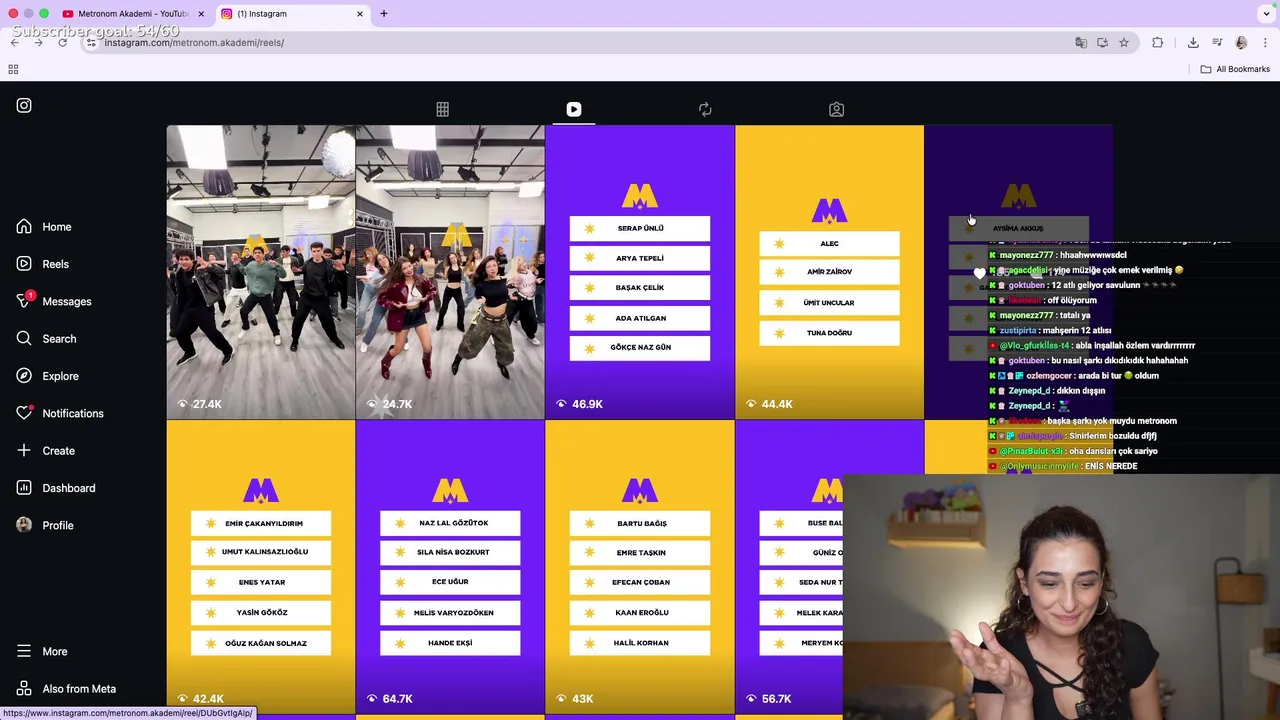The image size is (1280, 720).
Task: Open Also from Meta menu
Action: tap(66, 689)
